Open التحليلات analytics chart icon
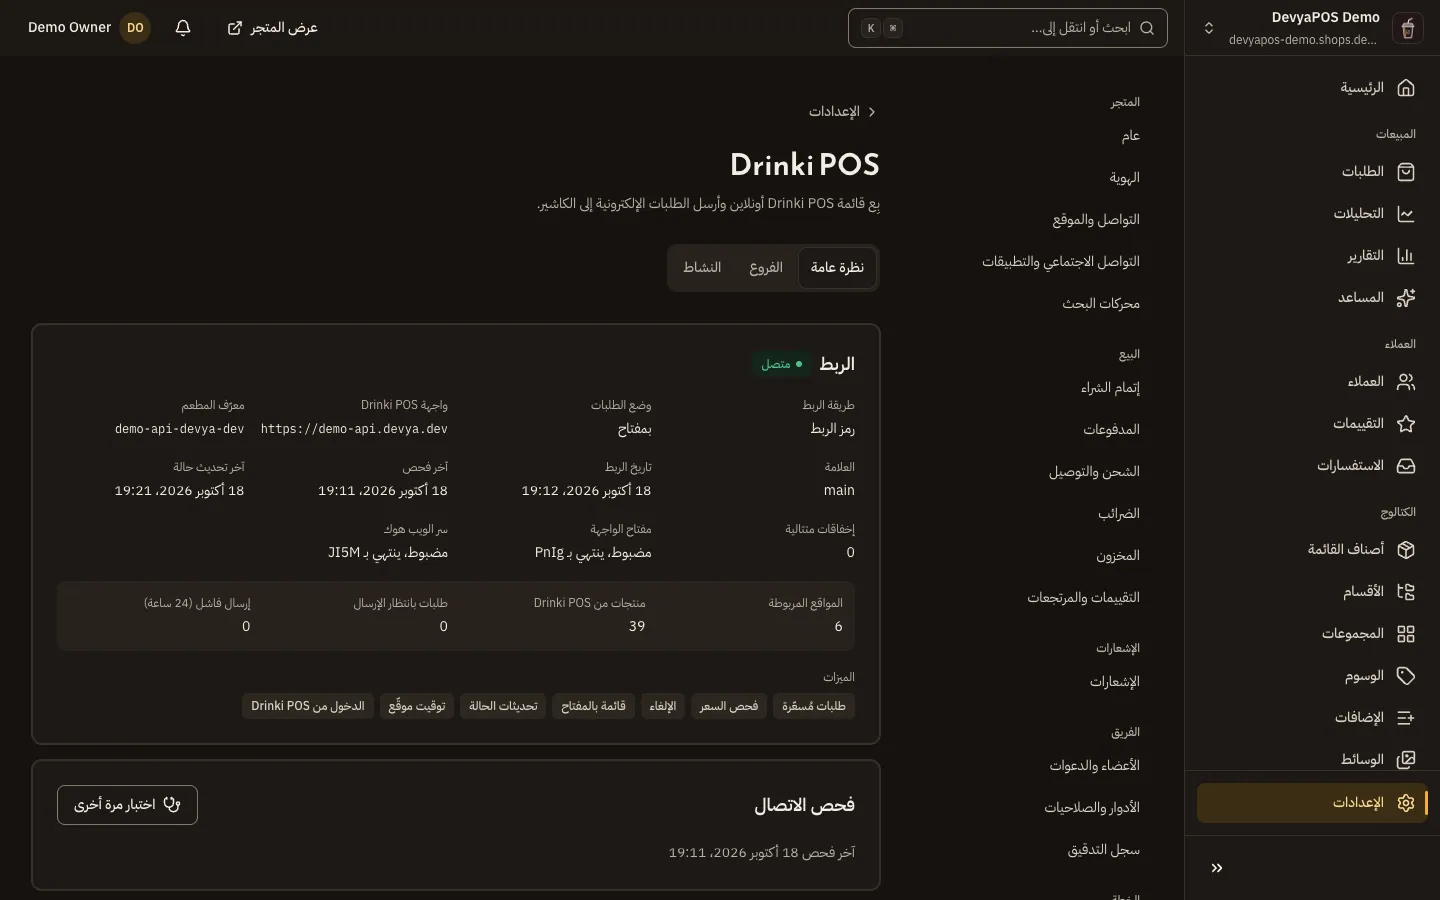This screenshot has width=1440, height=900. [1405, 214]
